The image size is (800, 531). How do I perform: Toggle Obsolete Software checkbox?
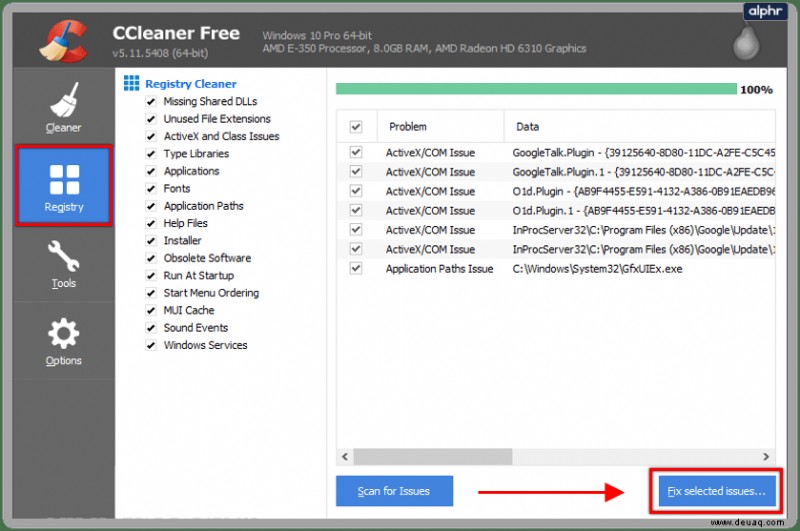[x=151, y=258]
